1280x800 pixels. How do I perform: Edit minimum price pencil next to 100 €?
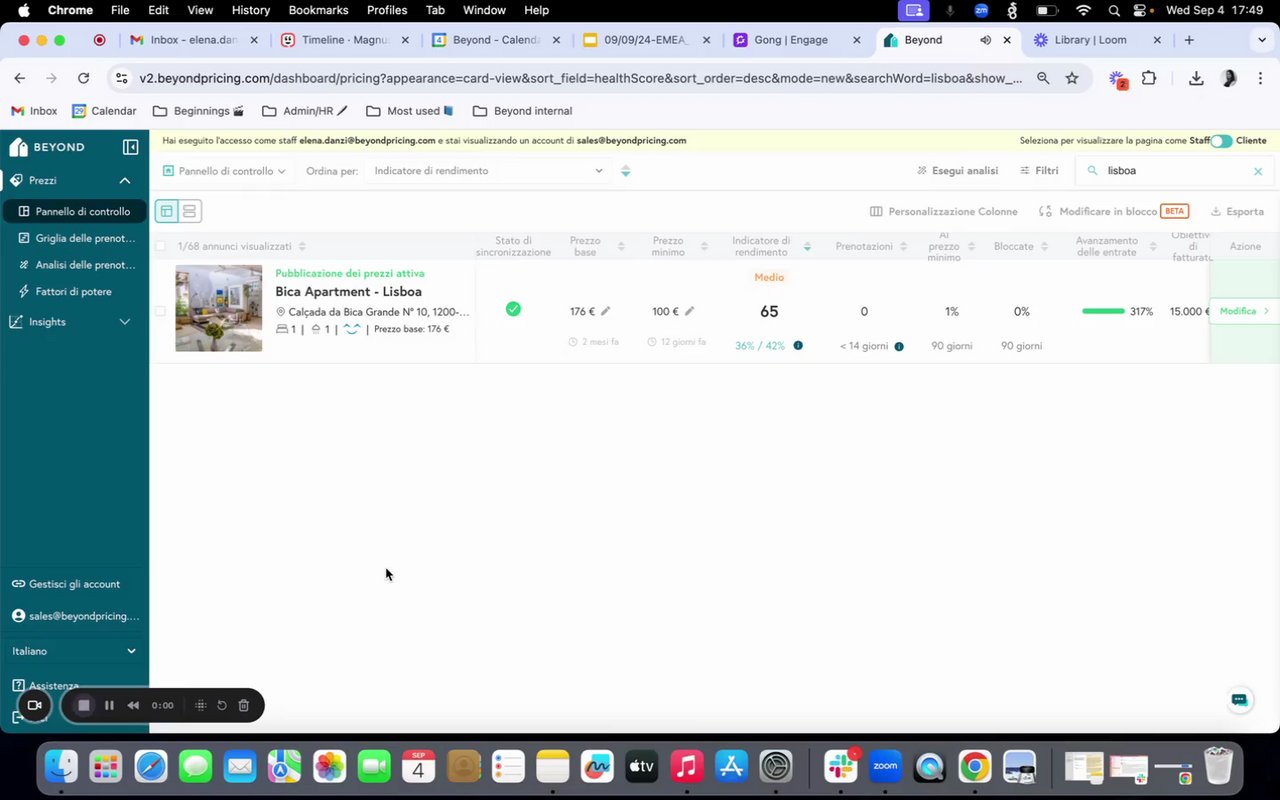689,311
